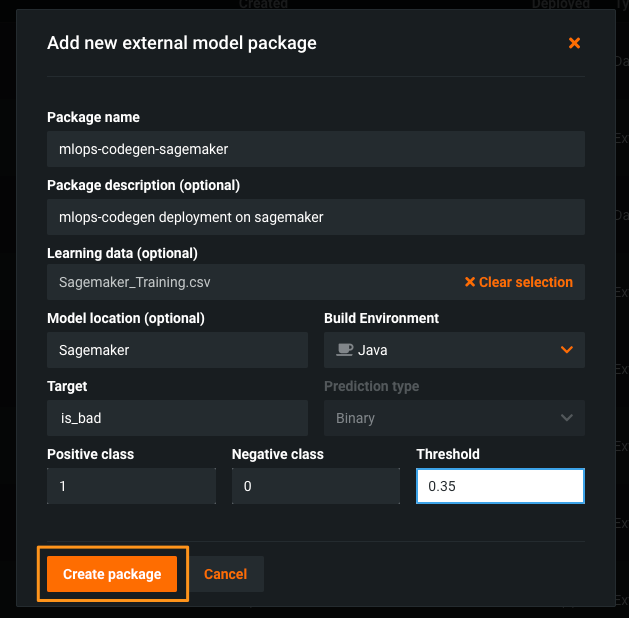Click the X icon beside Clear selection
Image resolution: width=629 pixels, height=618 pixels.
470,283
